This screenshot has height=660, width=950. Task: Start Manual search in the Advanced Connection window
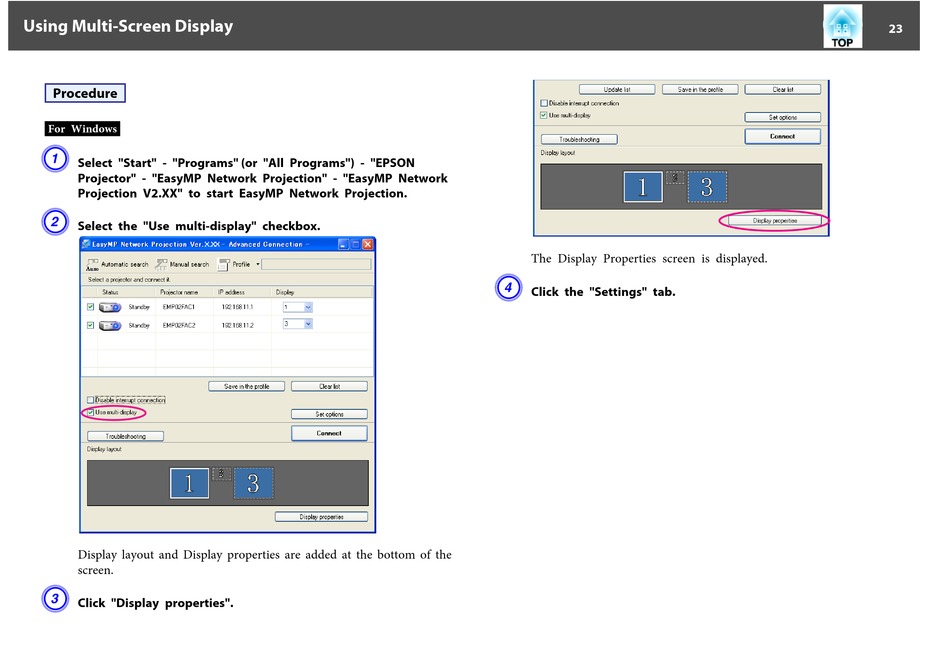coord(182,265)
